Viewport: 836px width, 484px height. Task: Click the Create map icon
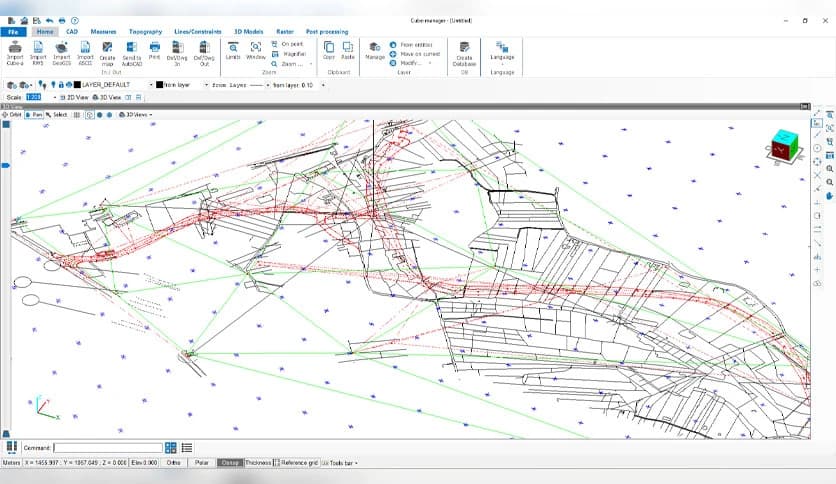click(107, 54)
